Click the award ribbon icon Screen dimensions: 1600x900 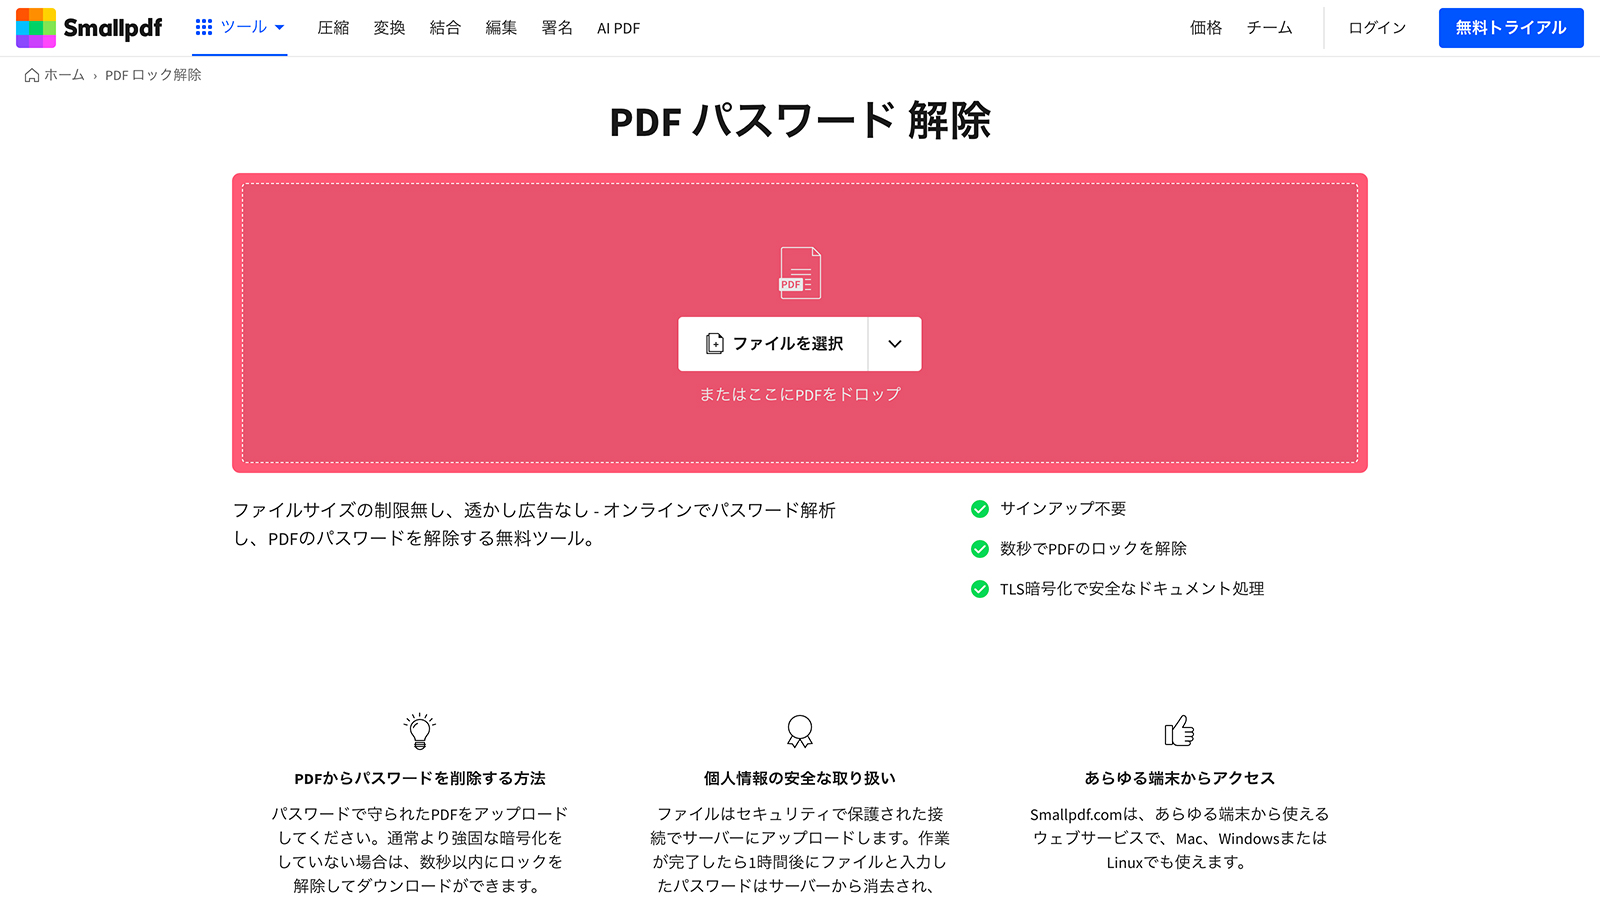(800, 732)
